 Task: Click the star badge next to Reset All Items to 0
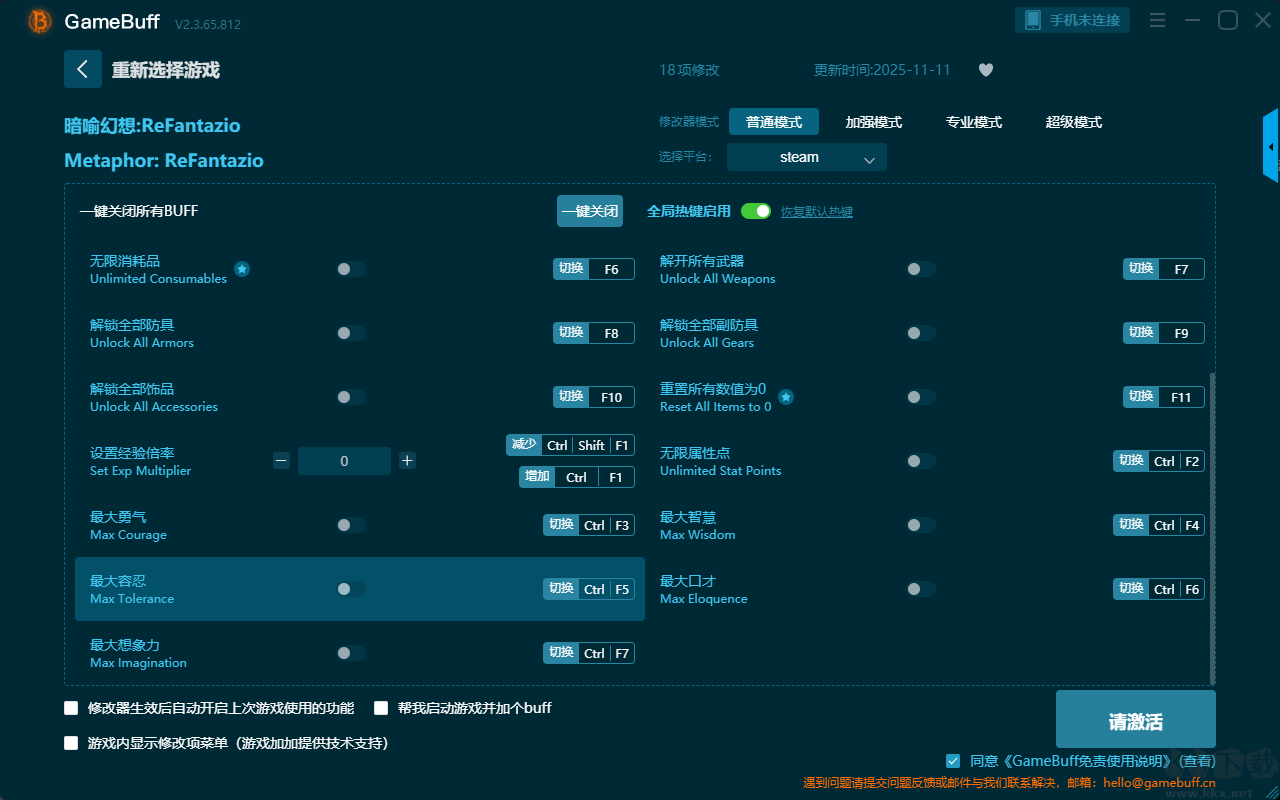(786, 397)
